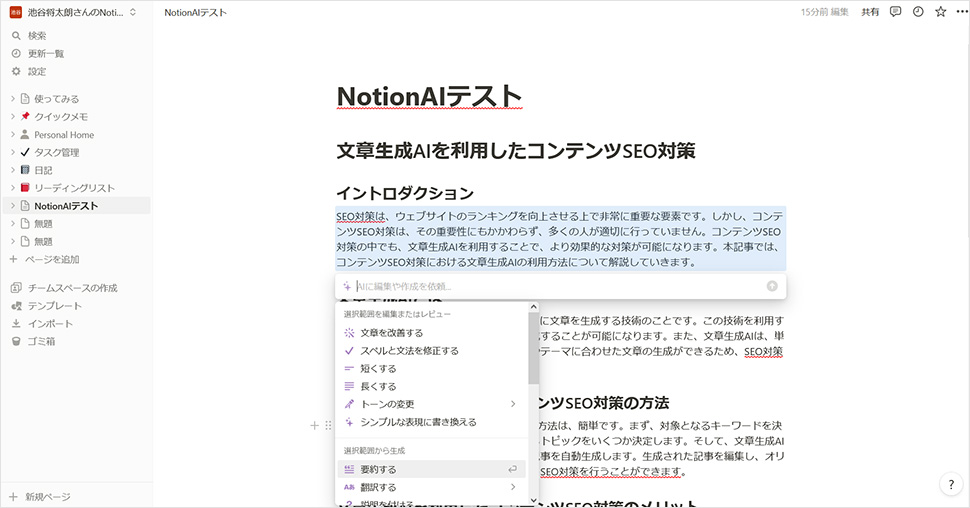Click AI menu scroll up arrow
This screenshot has height=508, width=970.
533,307
